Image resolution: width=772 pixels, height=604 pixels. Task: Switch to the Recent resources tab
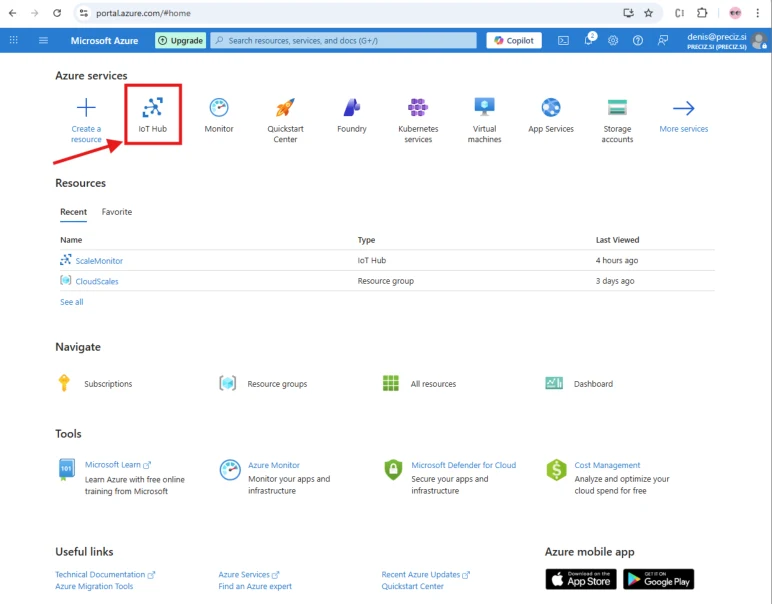pyautogui.click(x=73, y=212)
